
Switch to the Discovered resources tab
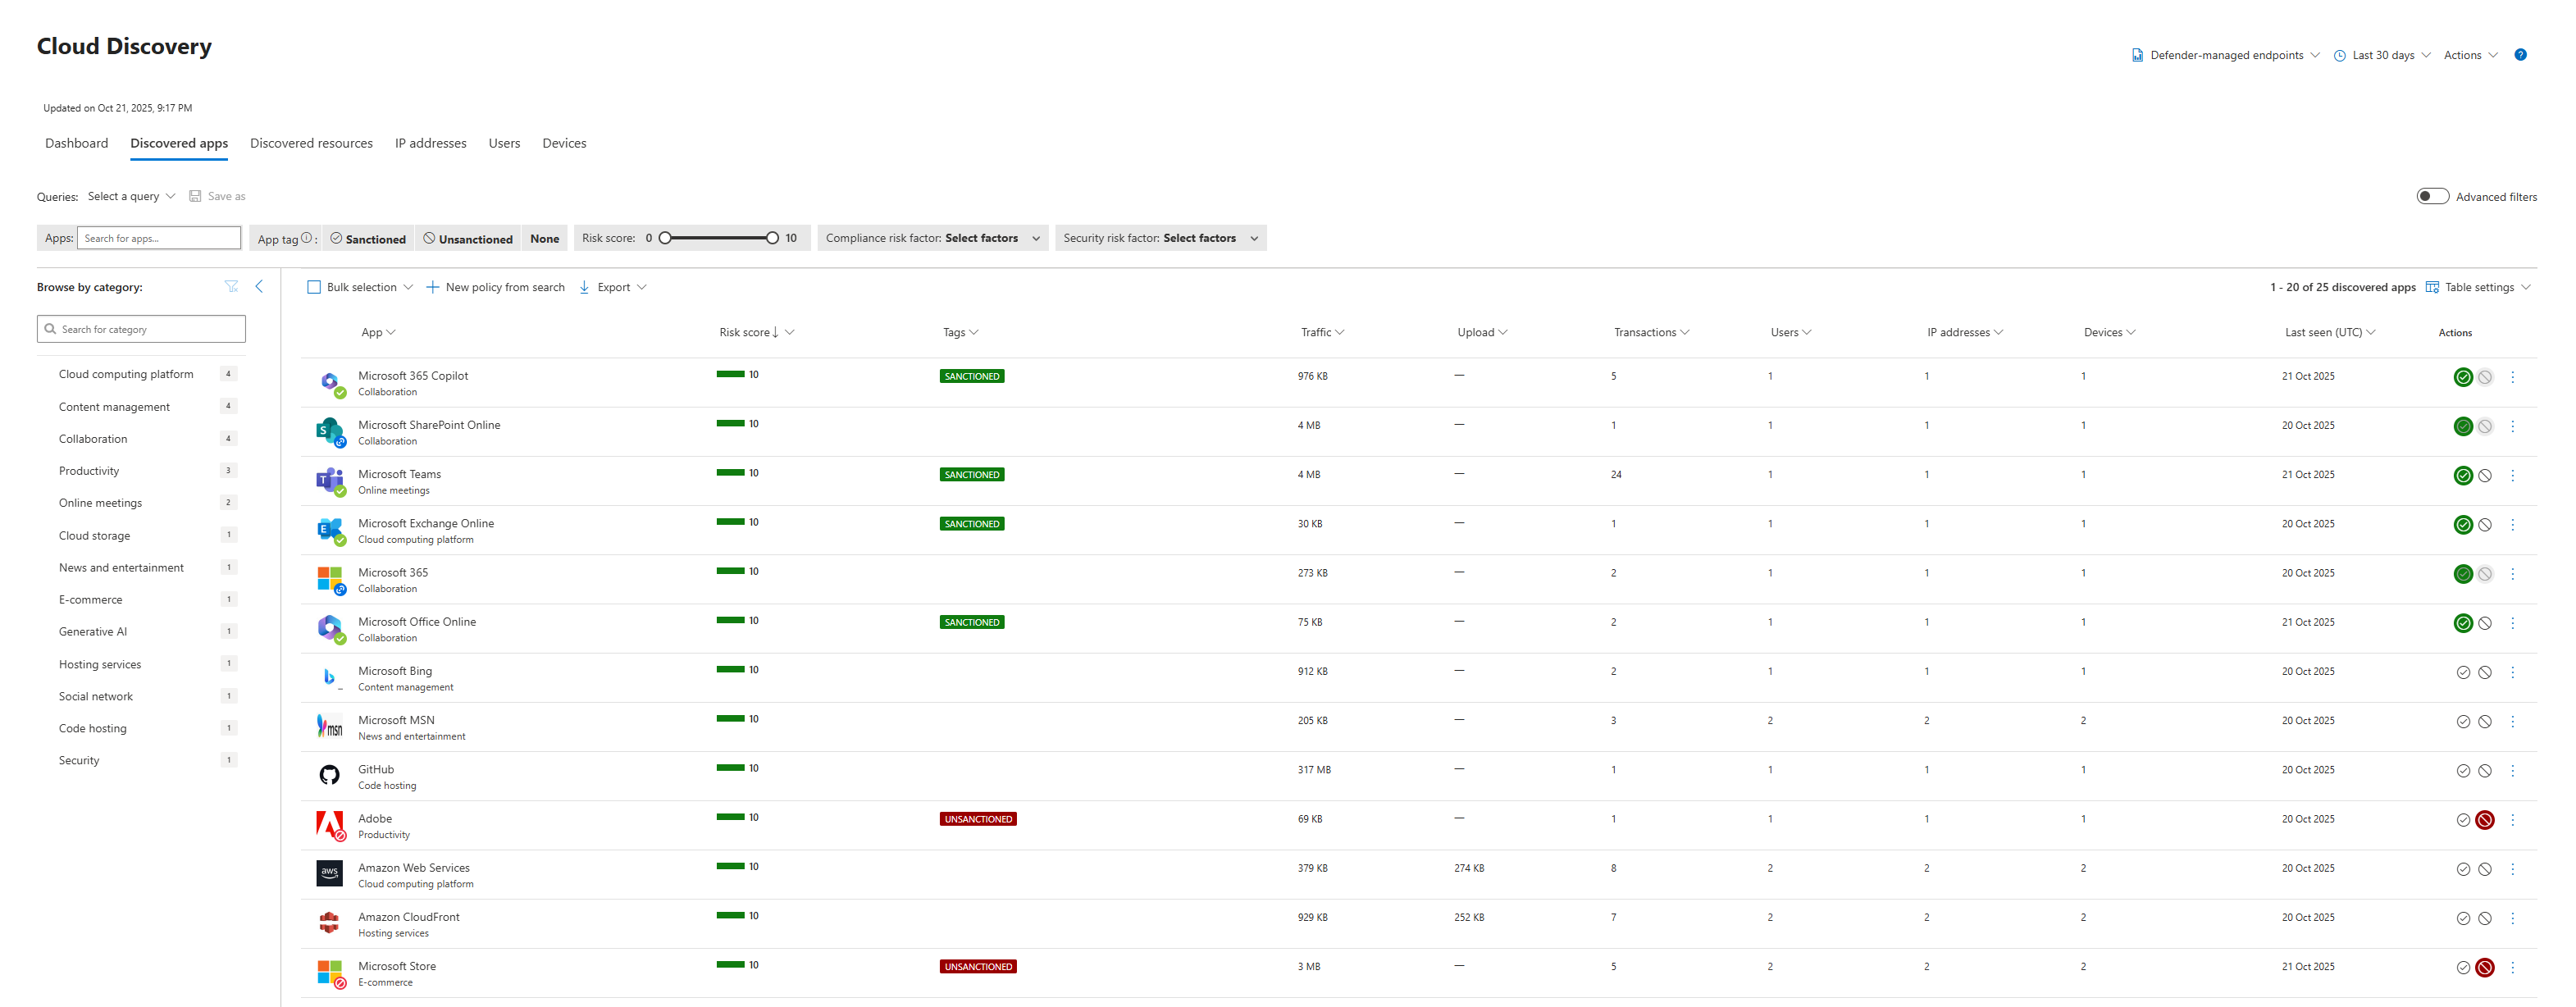[311, 144]
